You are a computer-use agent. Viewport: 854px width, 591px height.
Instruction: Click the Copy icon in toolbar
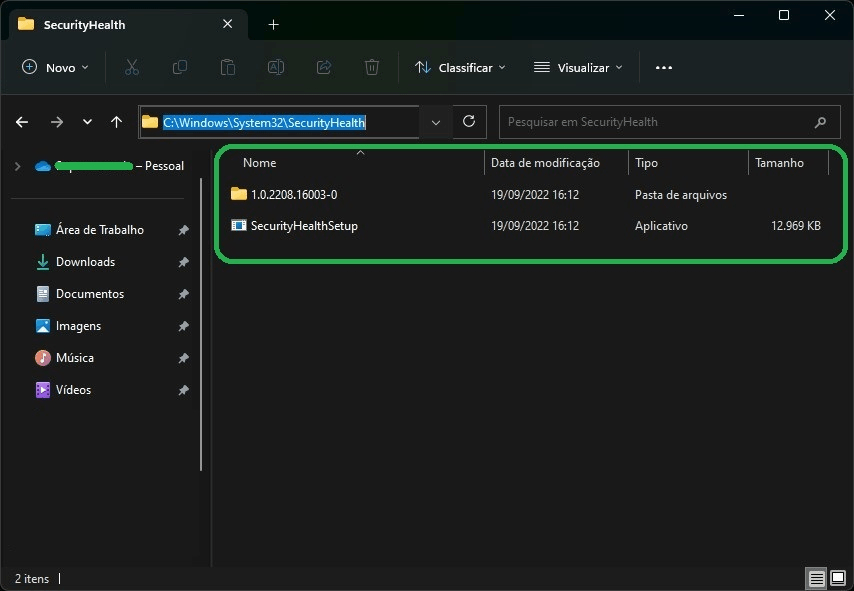[180, 68]
